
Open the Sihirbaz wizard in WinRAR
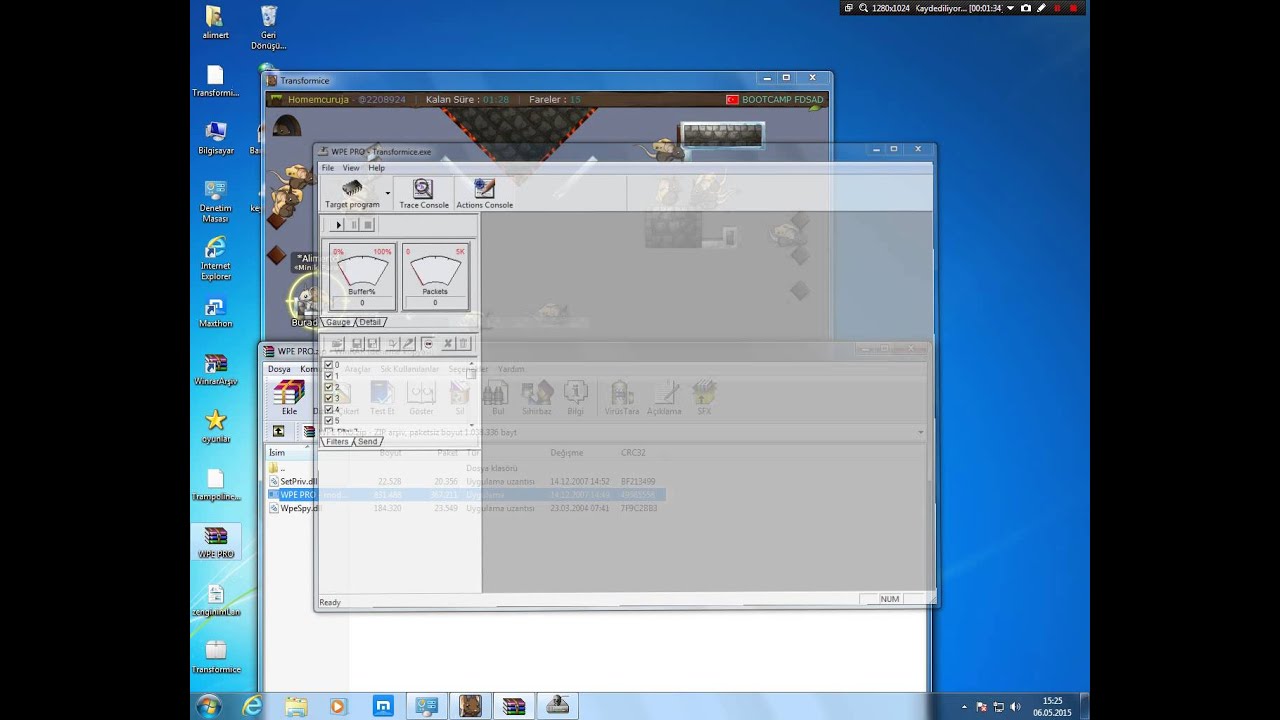coord(537,397)
